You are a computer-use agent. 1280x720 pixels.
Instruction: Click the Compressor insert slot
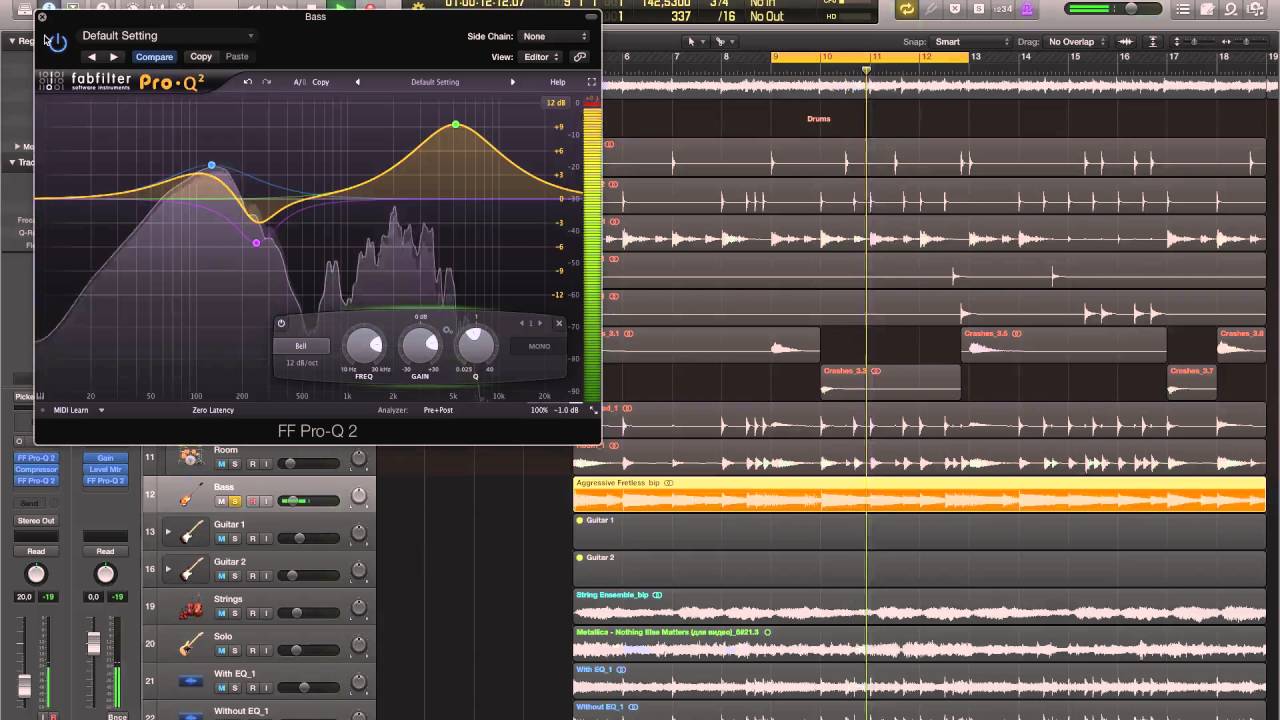tap(36, 469)
